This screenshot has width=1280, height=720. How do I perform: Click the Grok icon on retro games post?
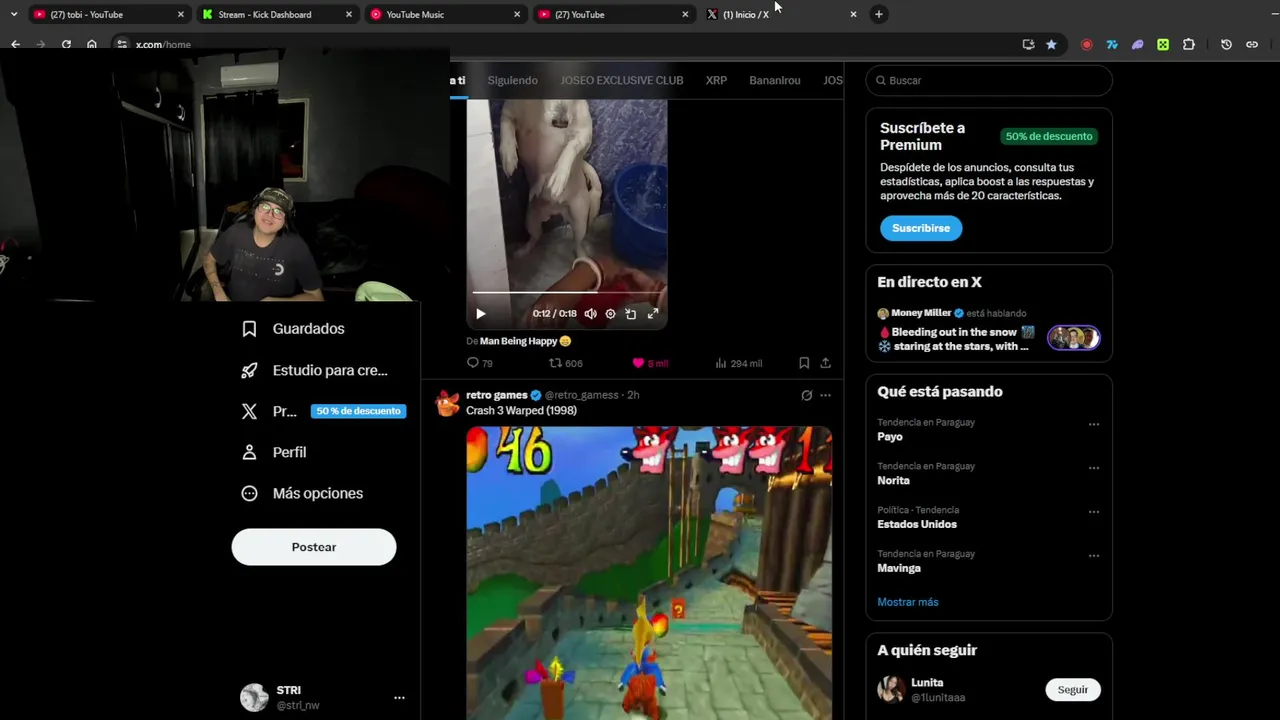[x=807, y=395]
